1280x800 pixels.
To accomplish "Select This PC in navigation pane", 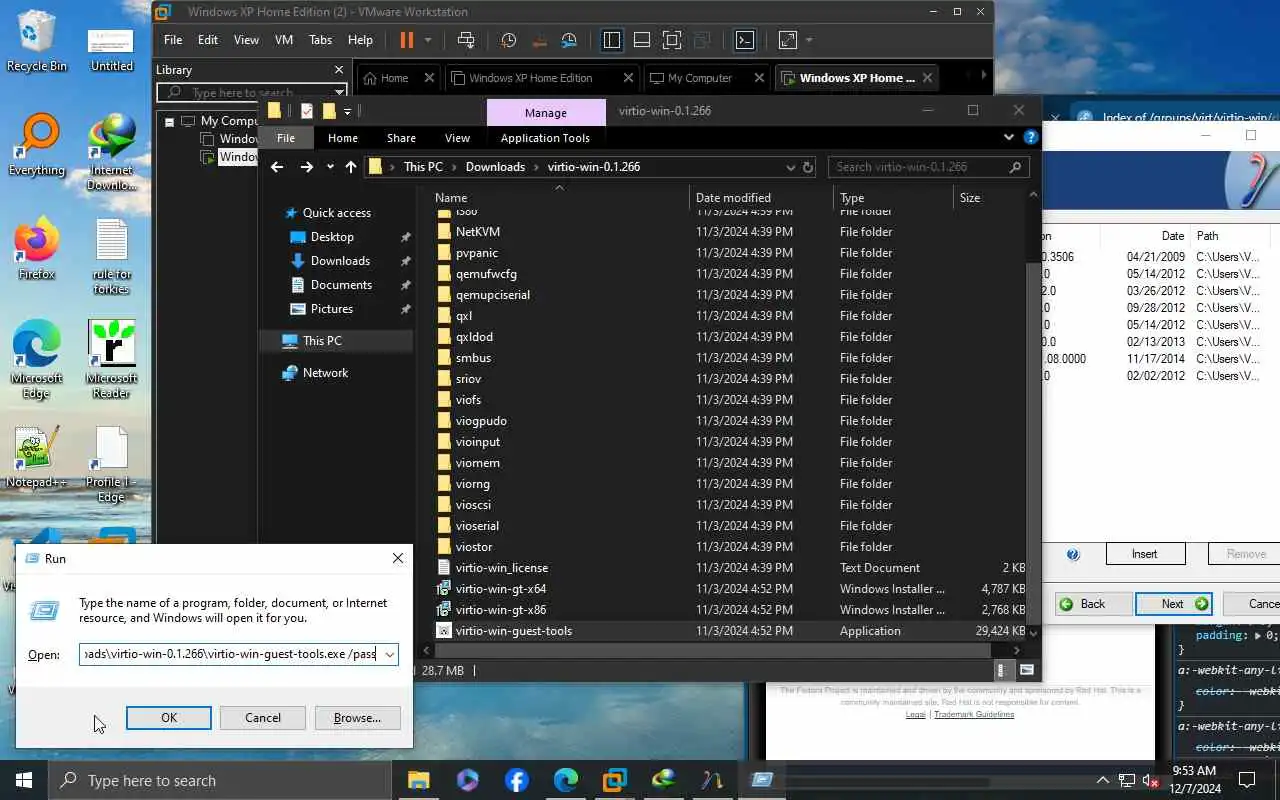I will coord(322,341).
